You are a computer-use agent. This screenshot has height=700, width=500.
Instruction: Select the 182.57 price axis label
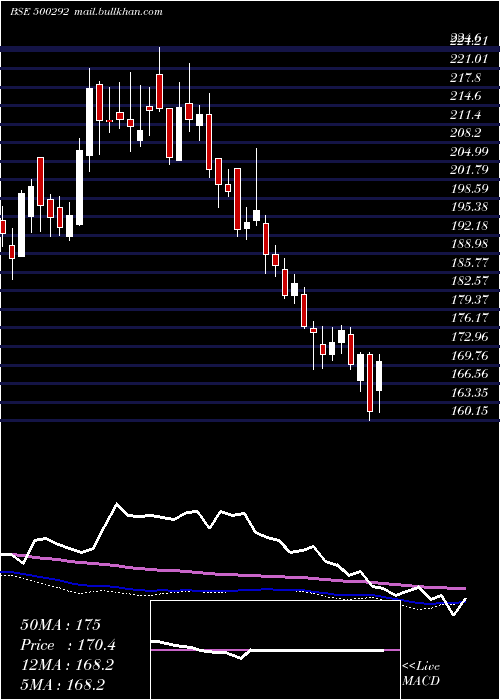click(469, 282)
